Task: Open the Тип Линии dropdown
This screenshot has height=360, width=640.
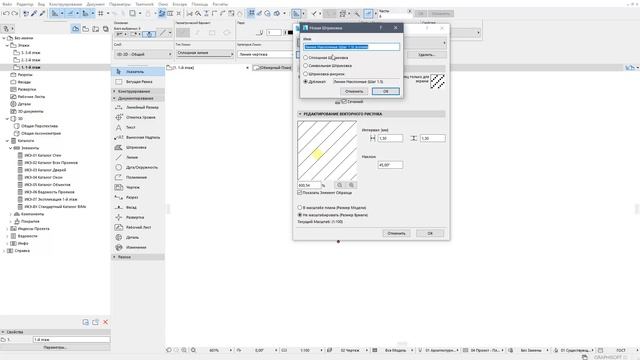Action: pyautogui.click(x=204, y=53)
